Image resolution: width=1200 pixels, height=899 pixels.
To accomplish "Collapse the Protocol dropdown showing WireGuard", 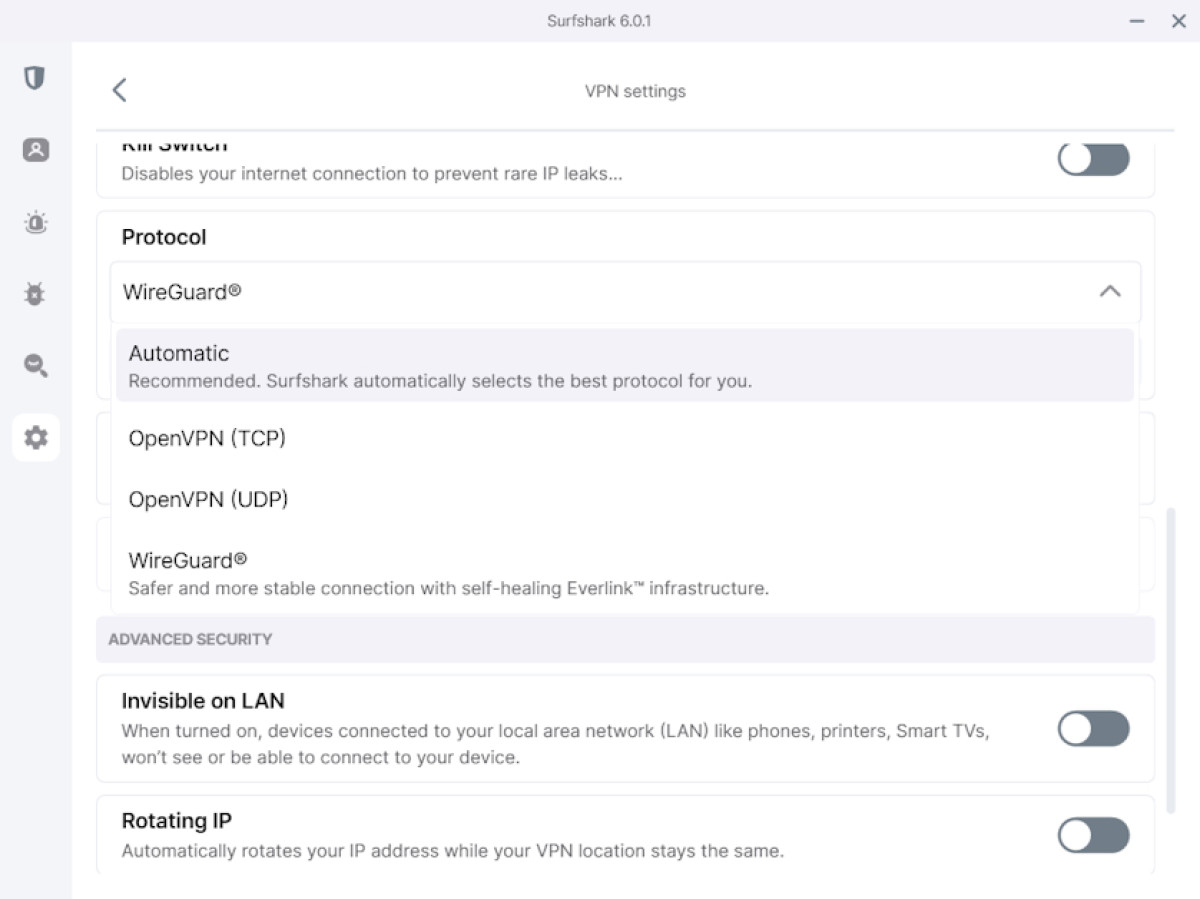I will [626, 292].
